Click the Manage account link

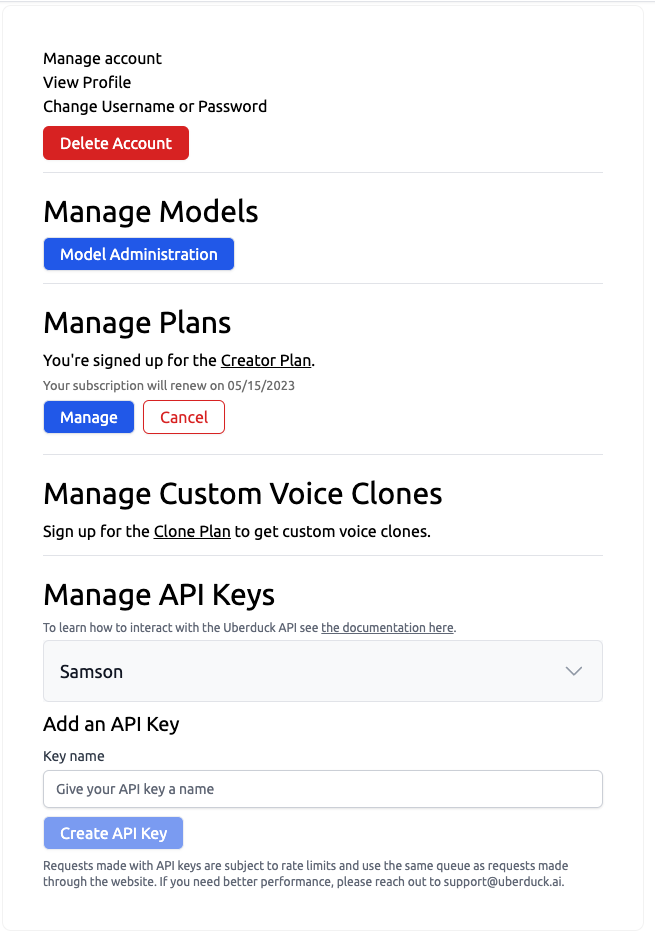[102, 58]
